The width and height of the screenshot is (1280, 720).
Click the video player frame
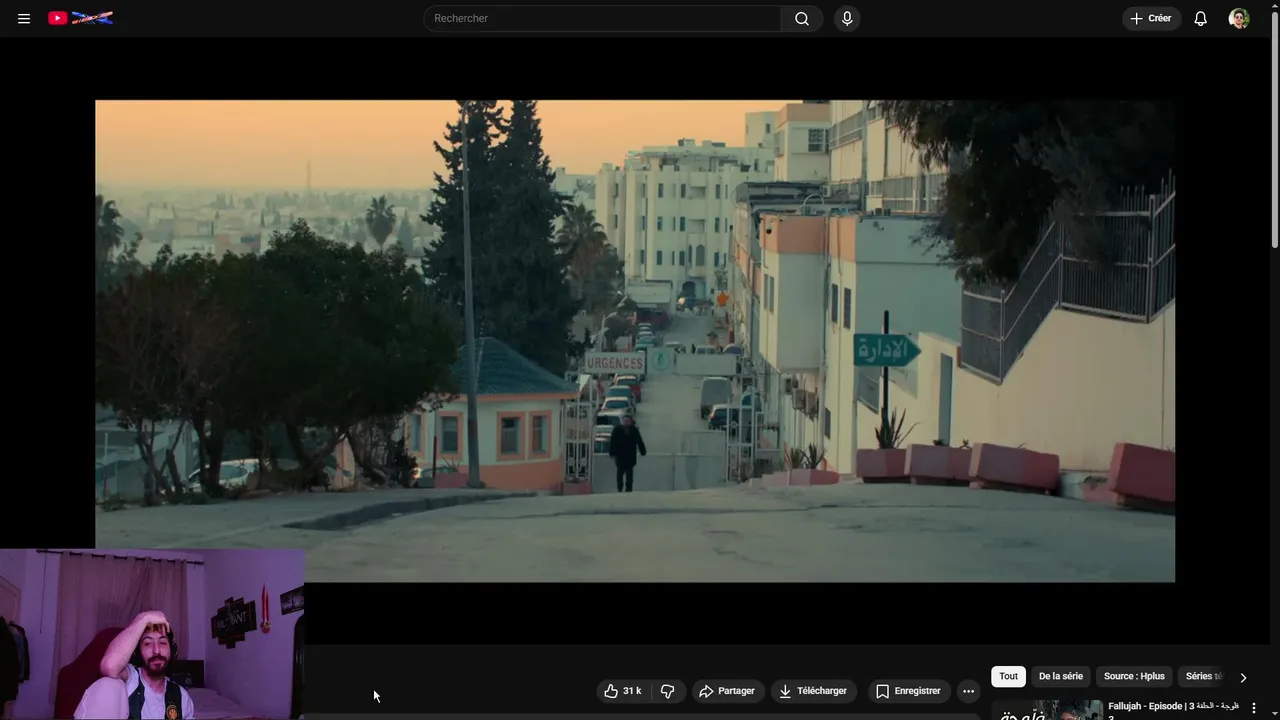click(635, 341)
